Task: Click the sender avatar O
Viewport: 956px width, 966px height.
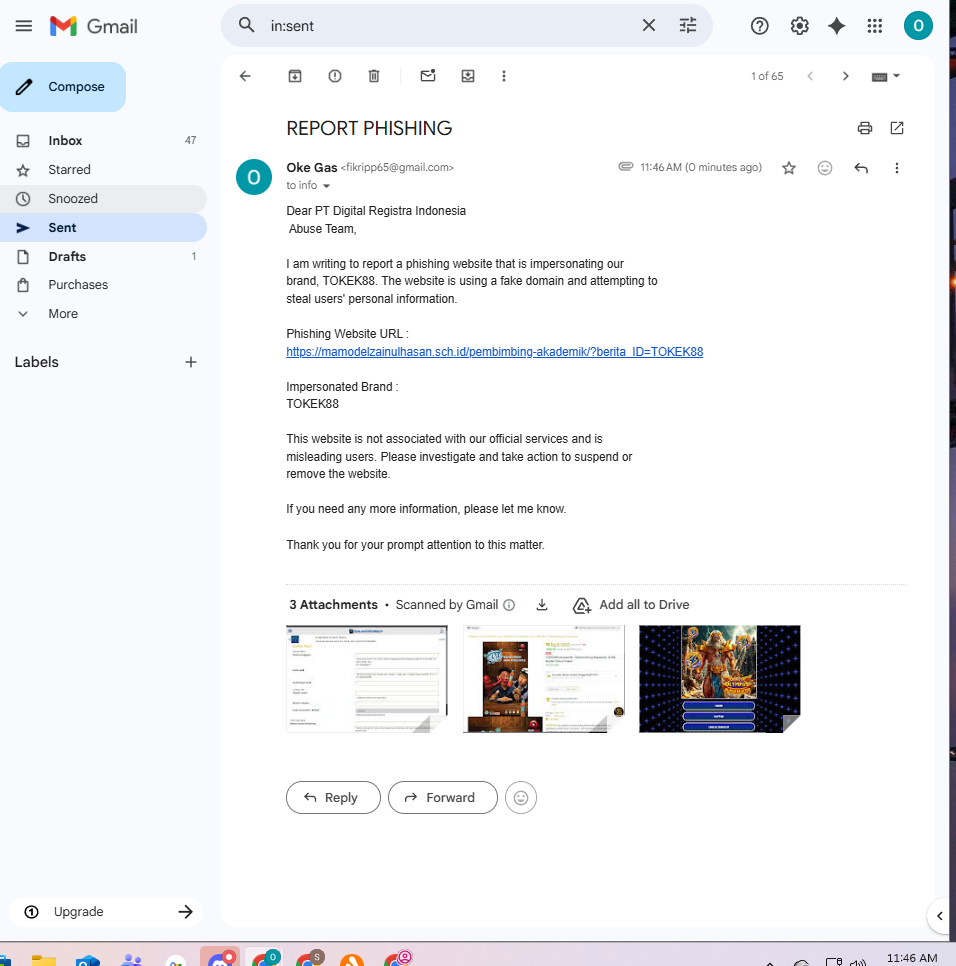Action: [254, 177]
